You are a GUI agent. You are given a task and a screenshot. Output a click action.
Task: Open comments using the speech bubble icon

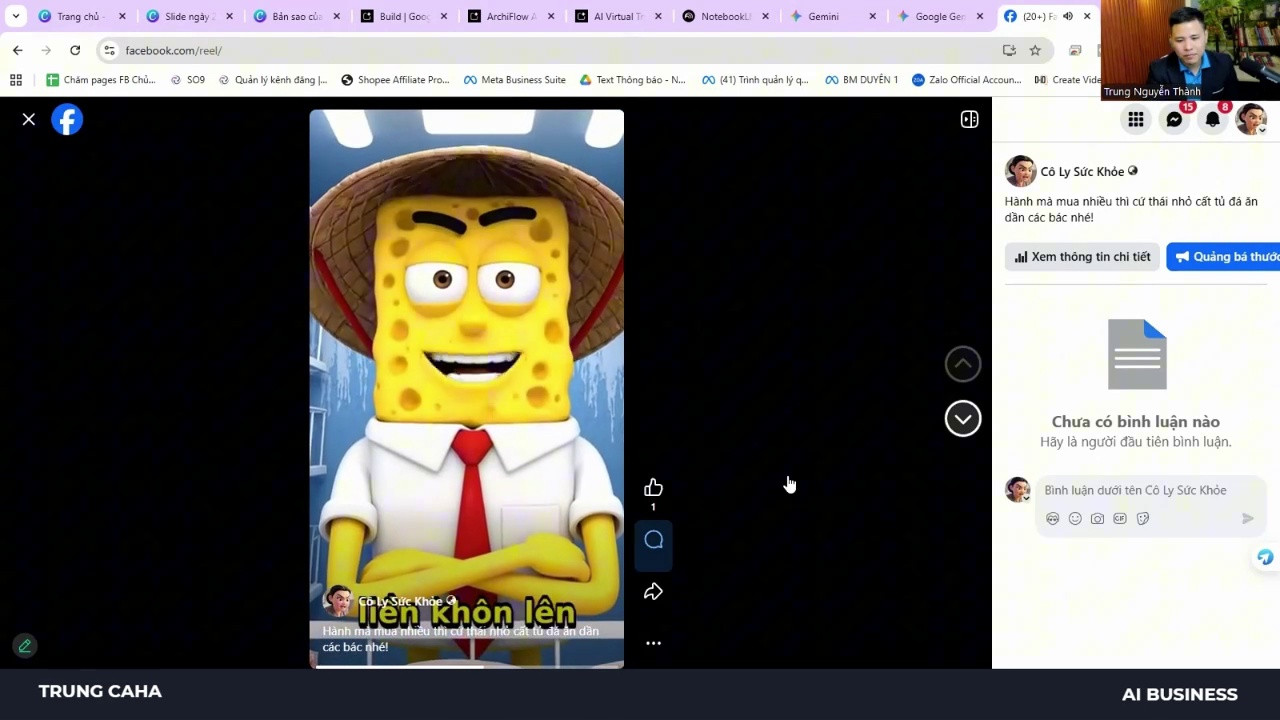(x=653, y=540)
